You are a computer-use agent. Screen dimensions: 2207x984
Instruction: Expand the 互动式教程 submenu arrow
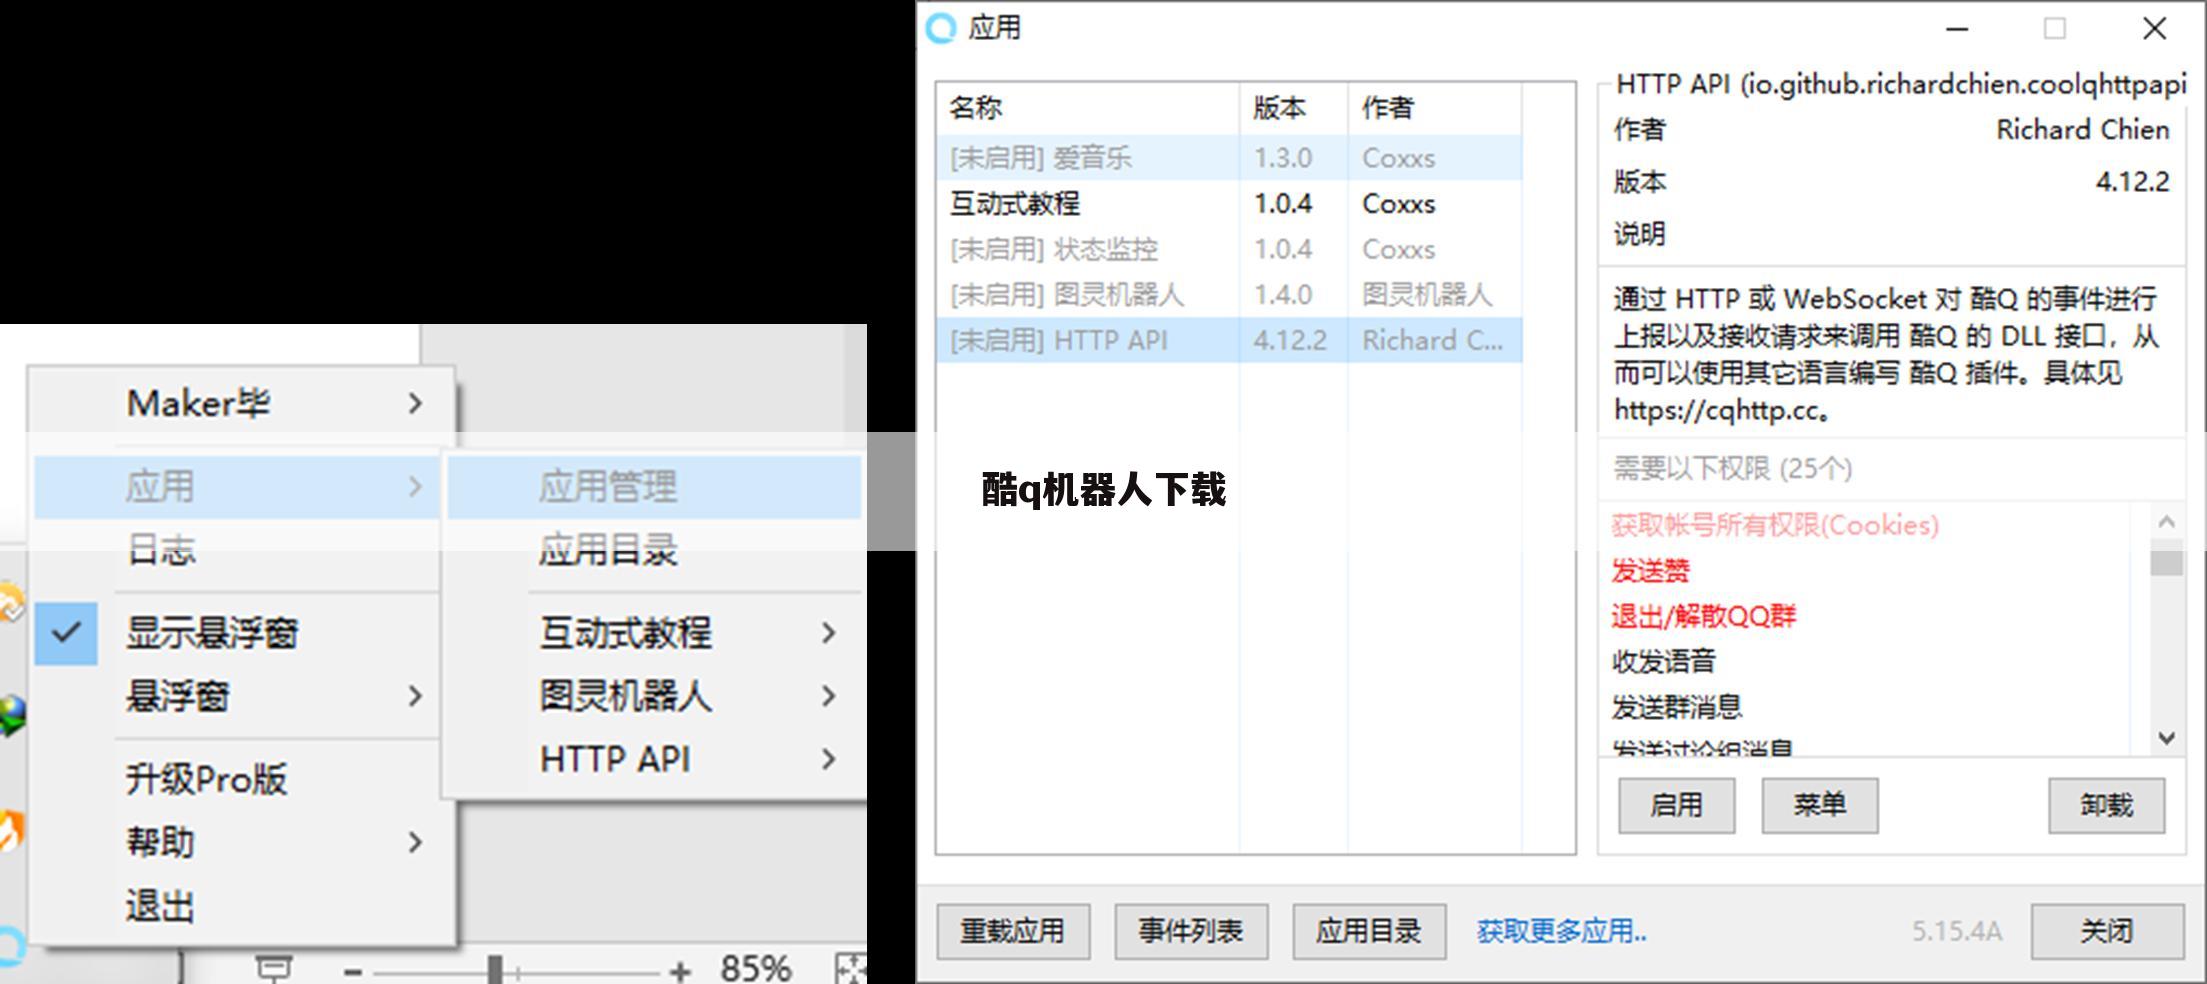click(x=828, y=633)
